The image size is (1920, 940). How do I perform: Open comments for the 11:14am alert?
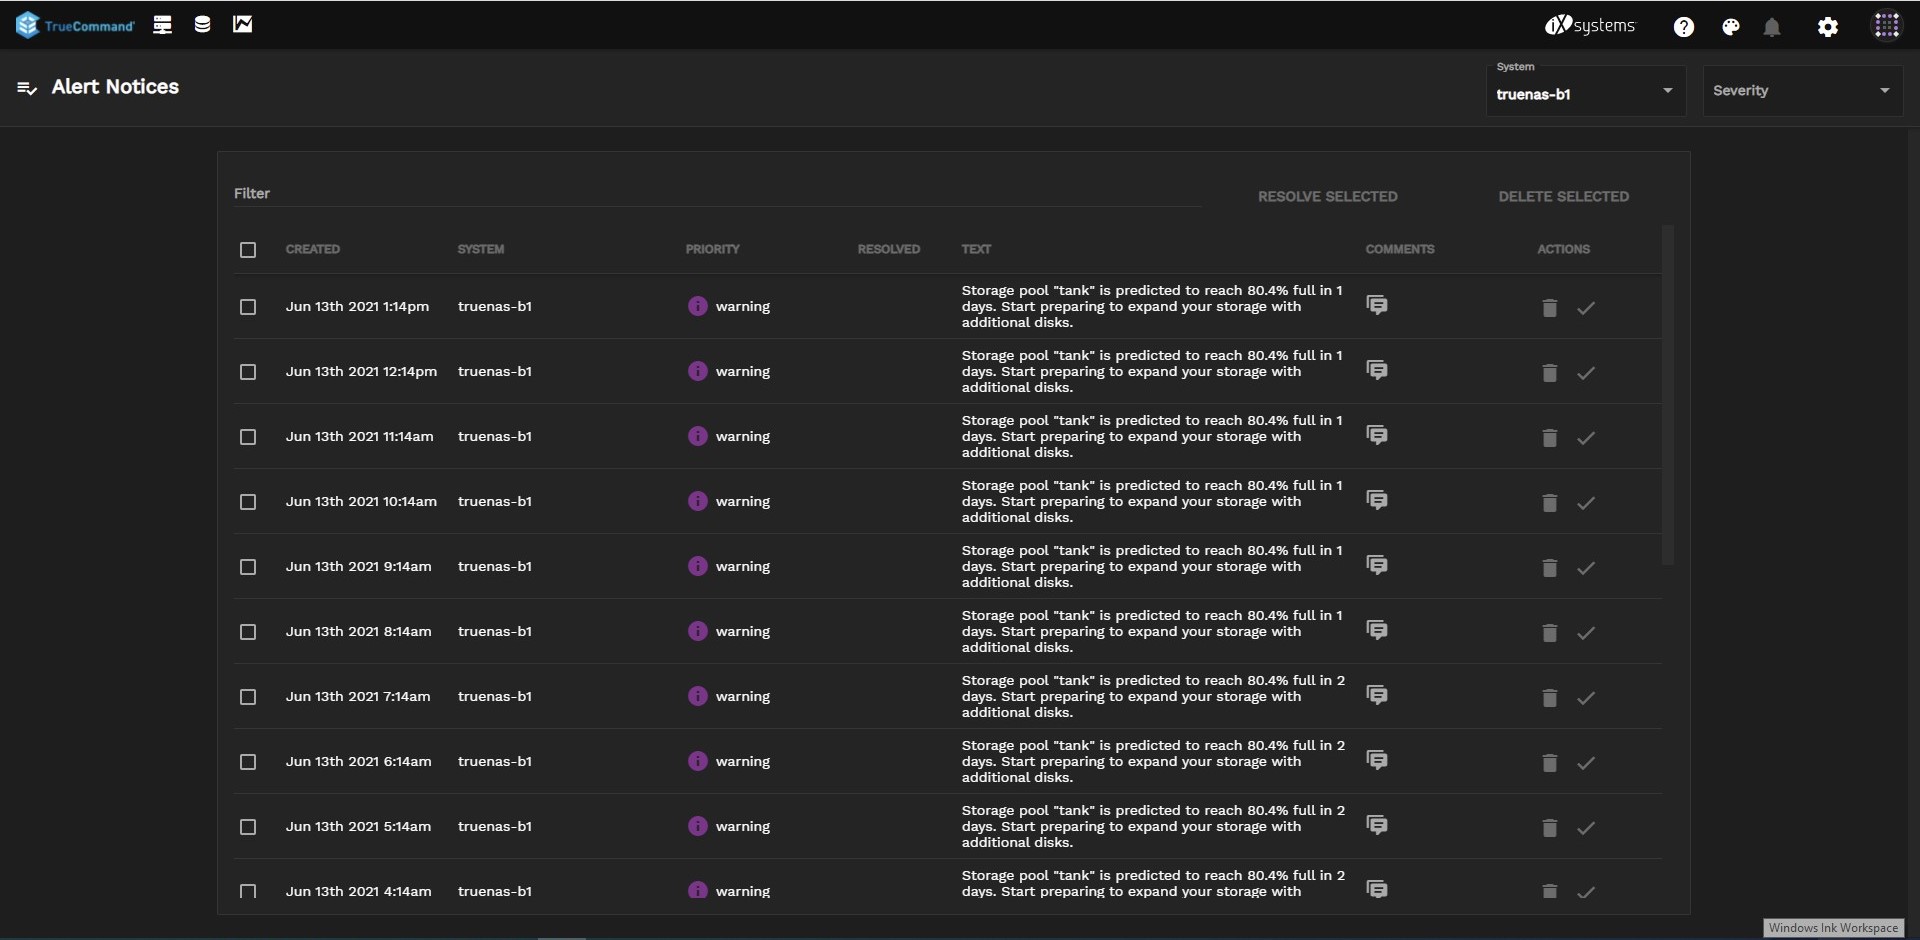click(x=1377, y=435)
